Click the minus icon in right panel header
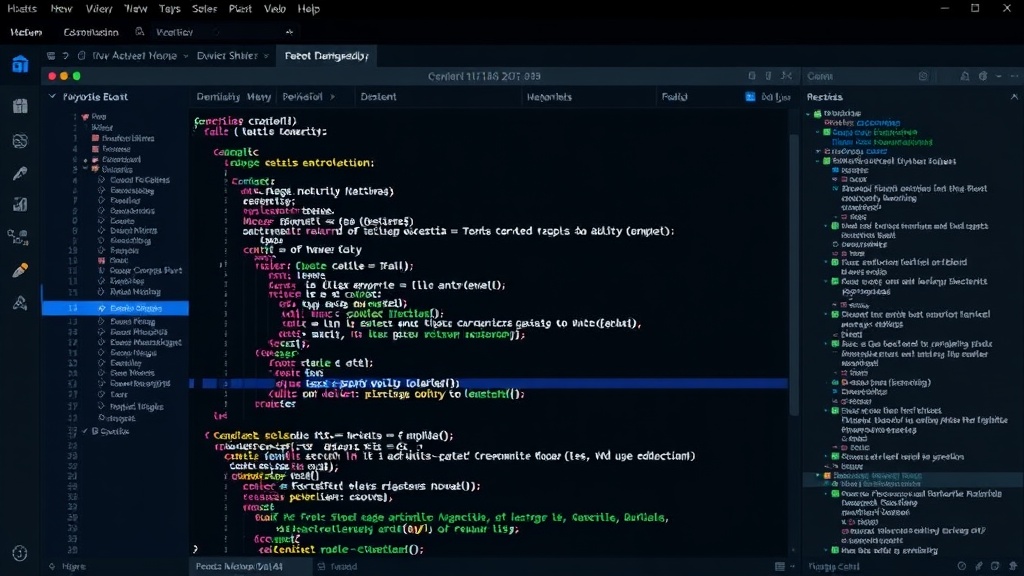 pyautogui.click(x=999, y=76)
